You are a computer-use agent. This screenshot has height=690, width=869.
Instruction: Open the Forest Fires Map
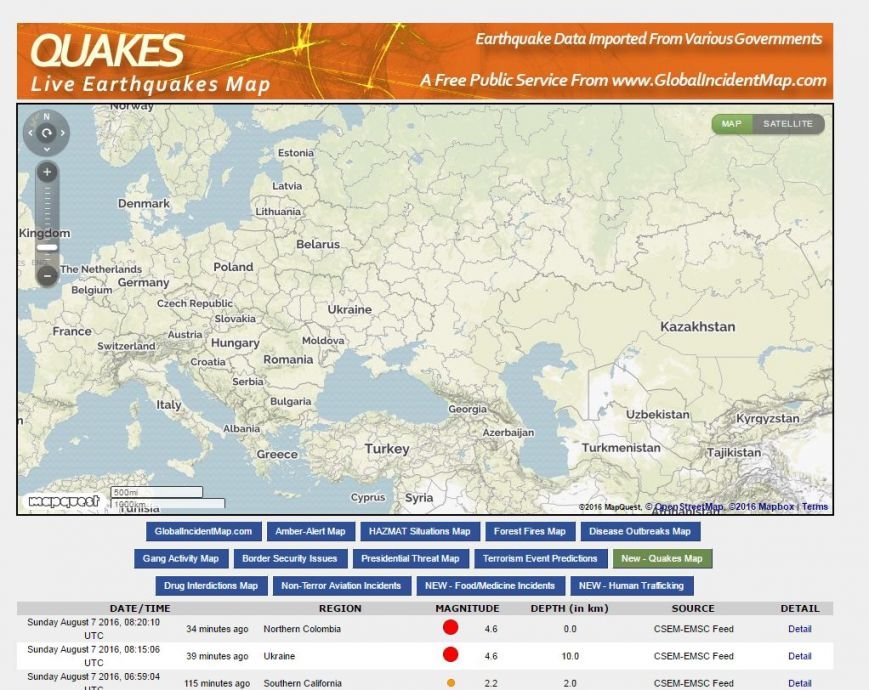coord(530,531)
